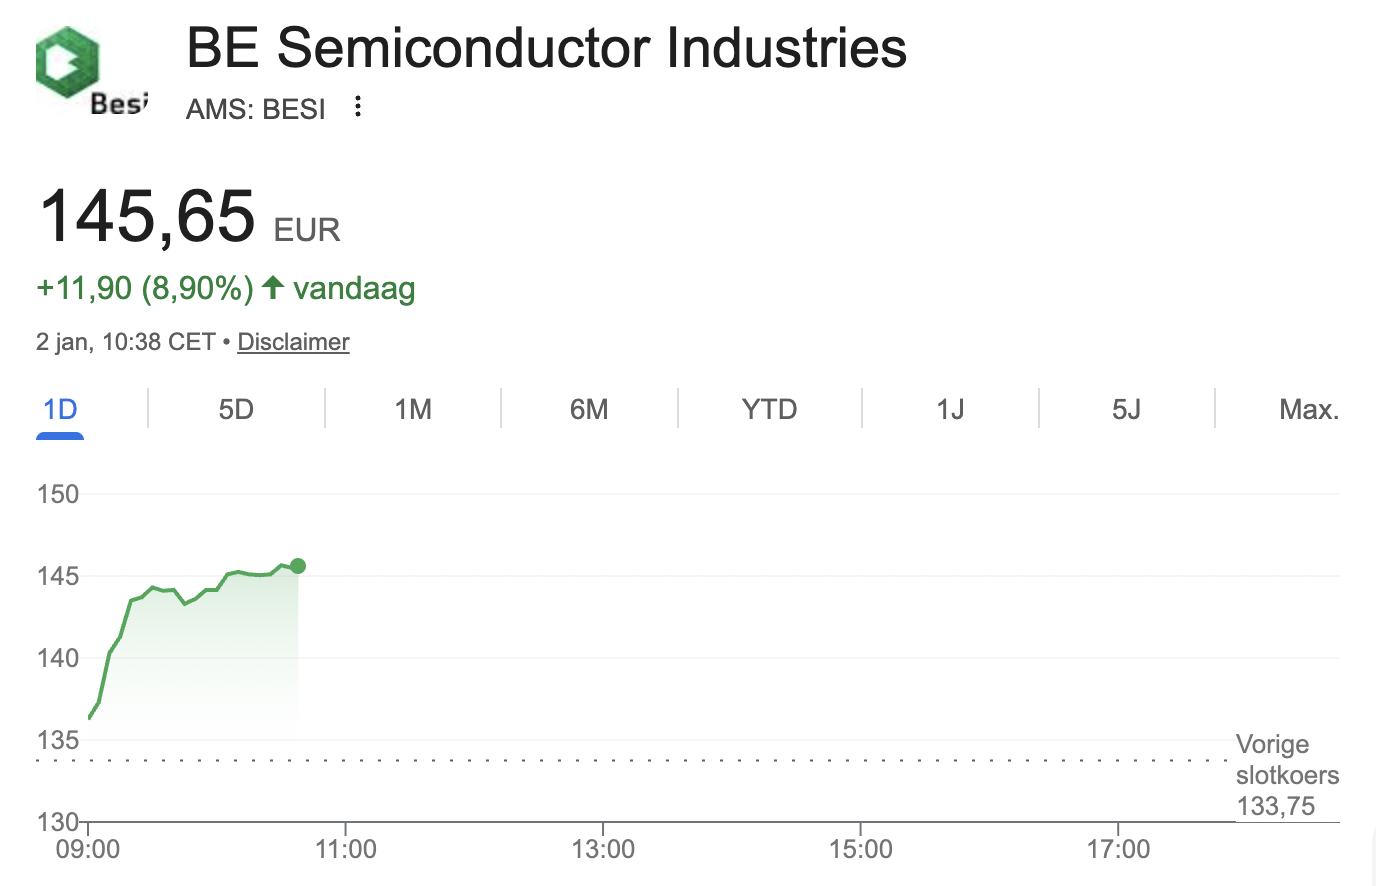
Task: Click the BE Semiconductor Industries title
Action: [546, 48]
